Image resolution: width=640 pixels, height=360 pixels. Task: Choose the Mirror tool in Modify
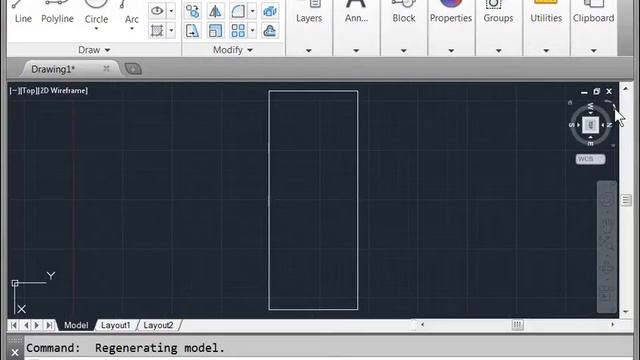215,11
